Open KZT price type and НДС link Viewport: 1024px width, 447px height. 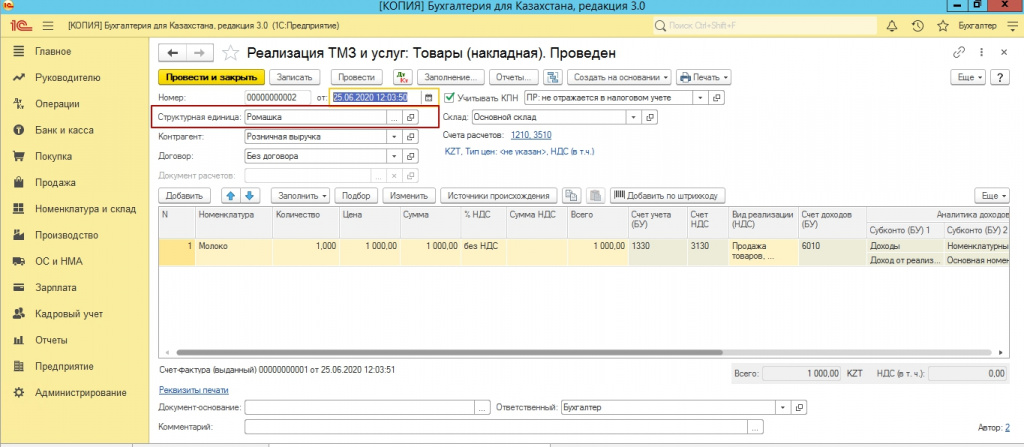pyautogui.click(x=519, y=151)
